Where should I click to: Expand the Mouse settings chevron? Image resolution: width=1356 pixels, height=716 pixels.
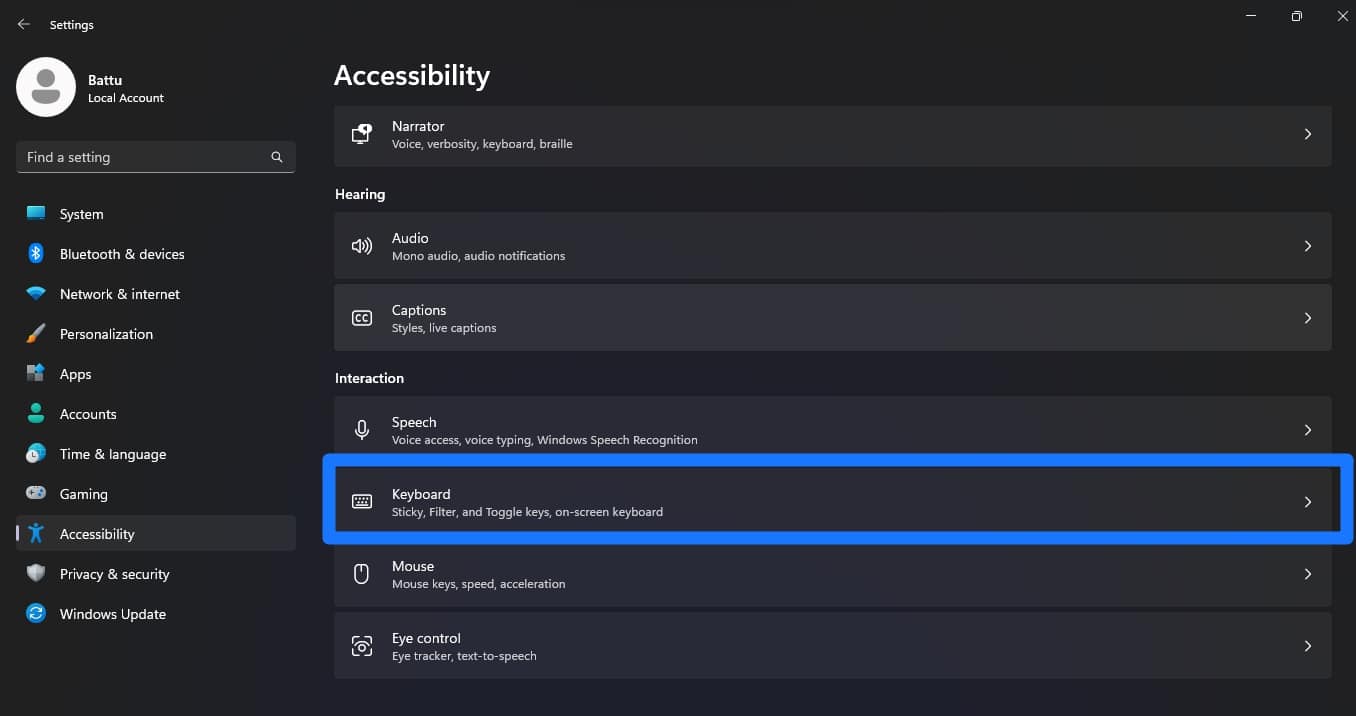[1308, 573]
